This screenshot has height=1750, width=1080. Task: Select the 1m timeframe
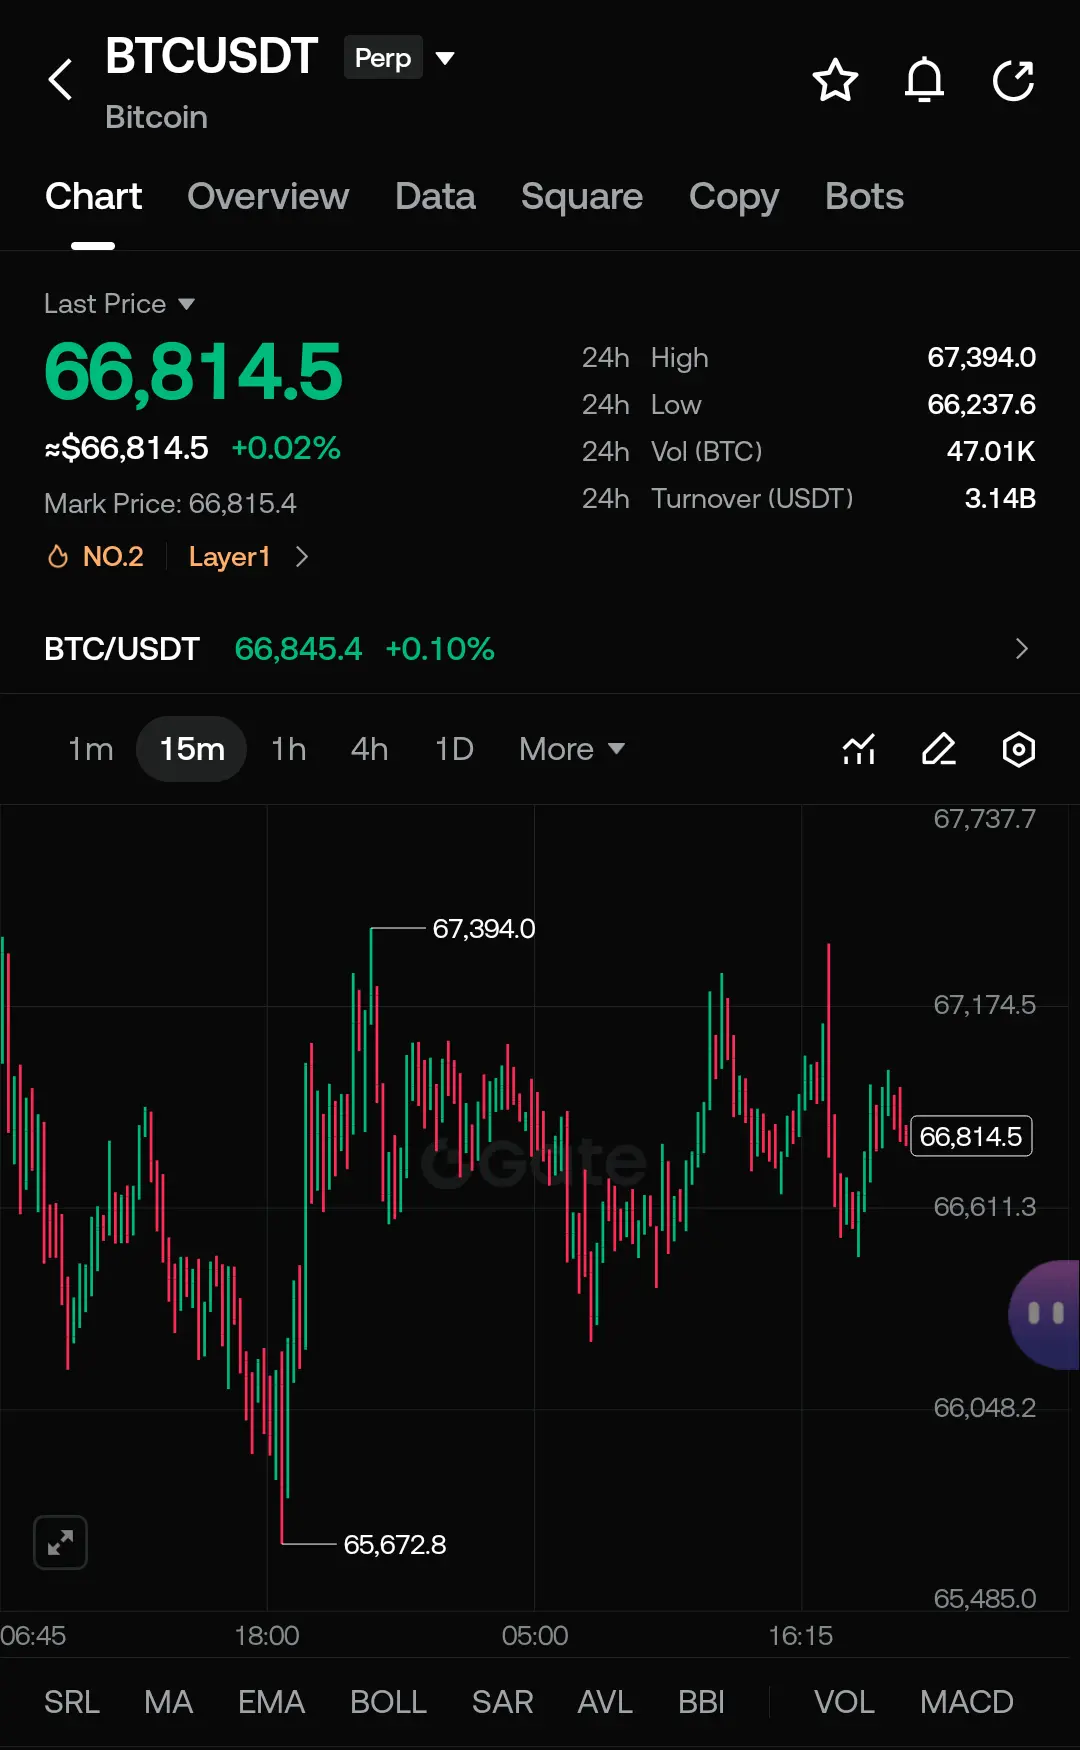[91, 749]
